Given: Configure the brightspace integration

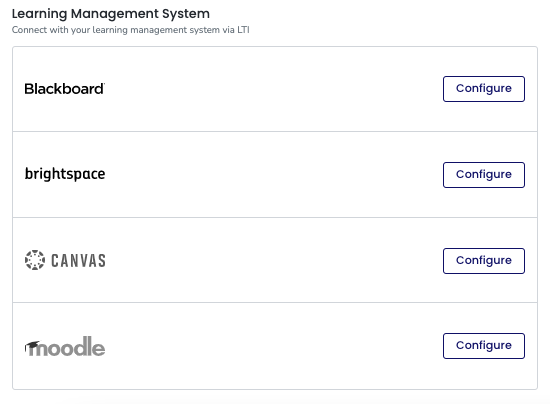Looking at the screenshot, I should point(484,175).
